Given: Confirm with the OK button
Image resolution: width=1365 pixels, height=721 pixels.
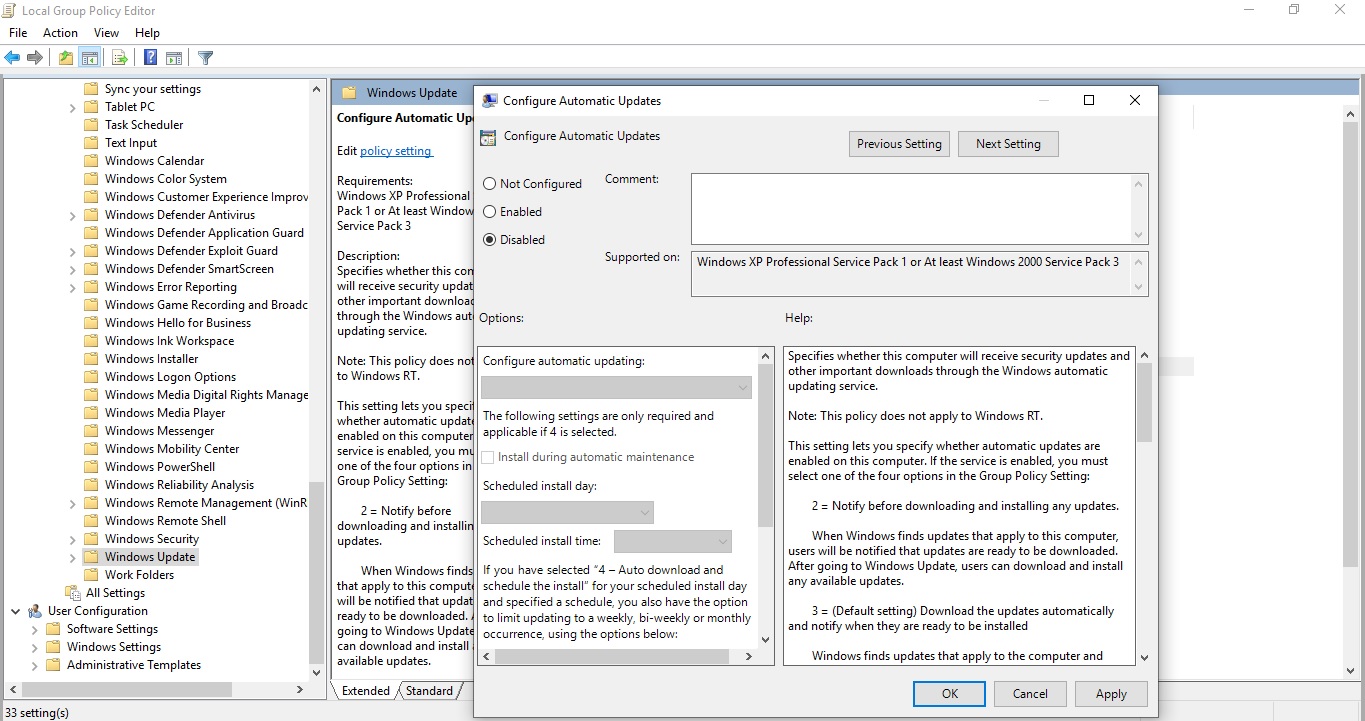Looking at the screenshot, I should pyautogui.click(x=950, y=694).
